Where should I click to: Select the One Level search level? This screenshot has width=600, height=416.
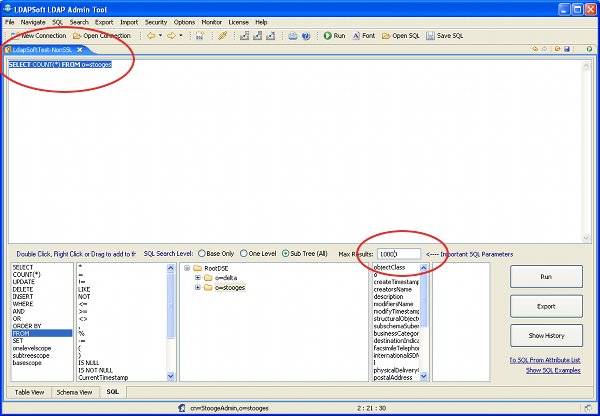click(x=243, y=254)
